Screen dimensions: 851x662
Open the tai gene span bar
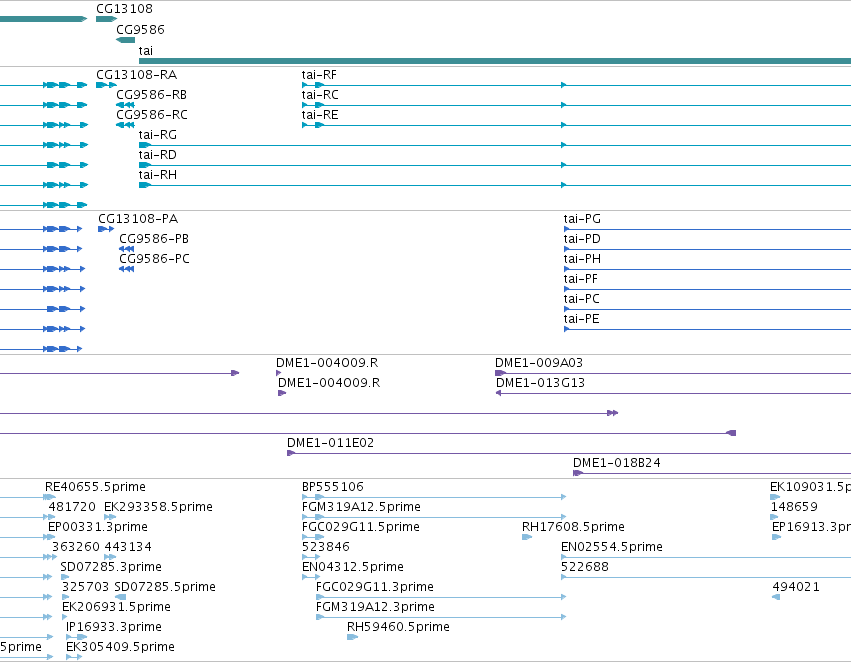pos(495,61)
